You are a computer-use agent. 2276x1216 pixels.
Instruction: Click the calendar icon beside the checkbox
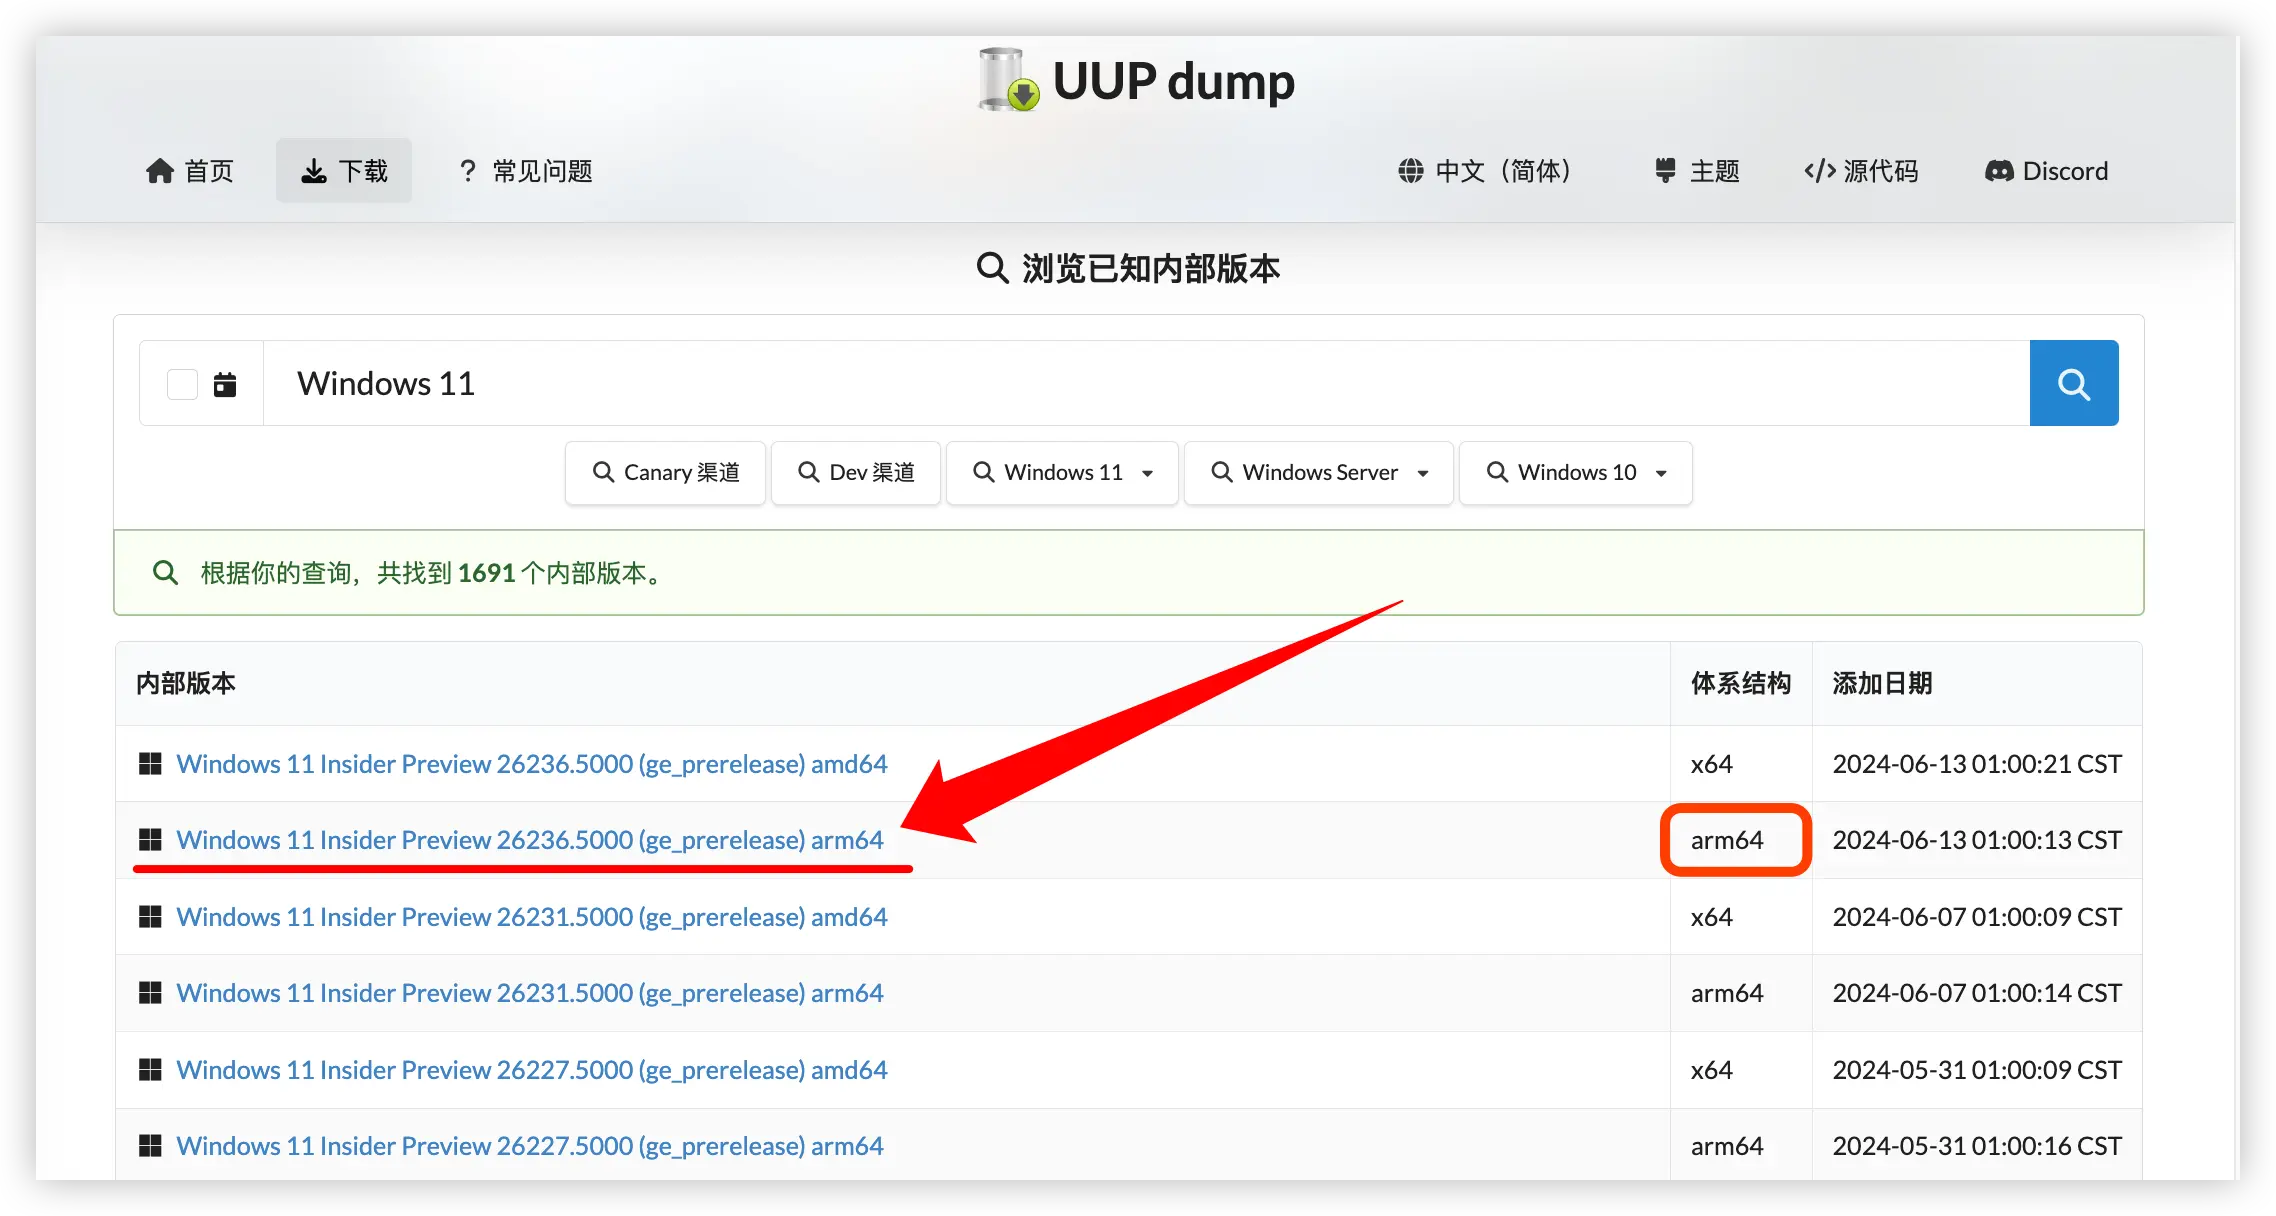coord(225,384)
